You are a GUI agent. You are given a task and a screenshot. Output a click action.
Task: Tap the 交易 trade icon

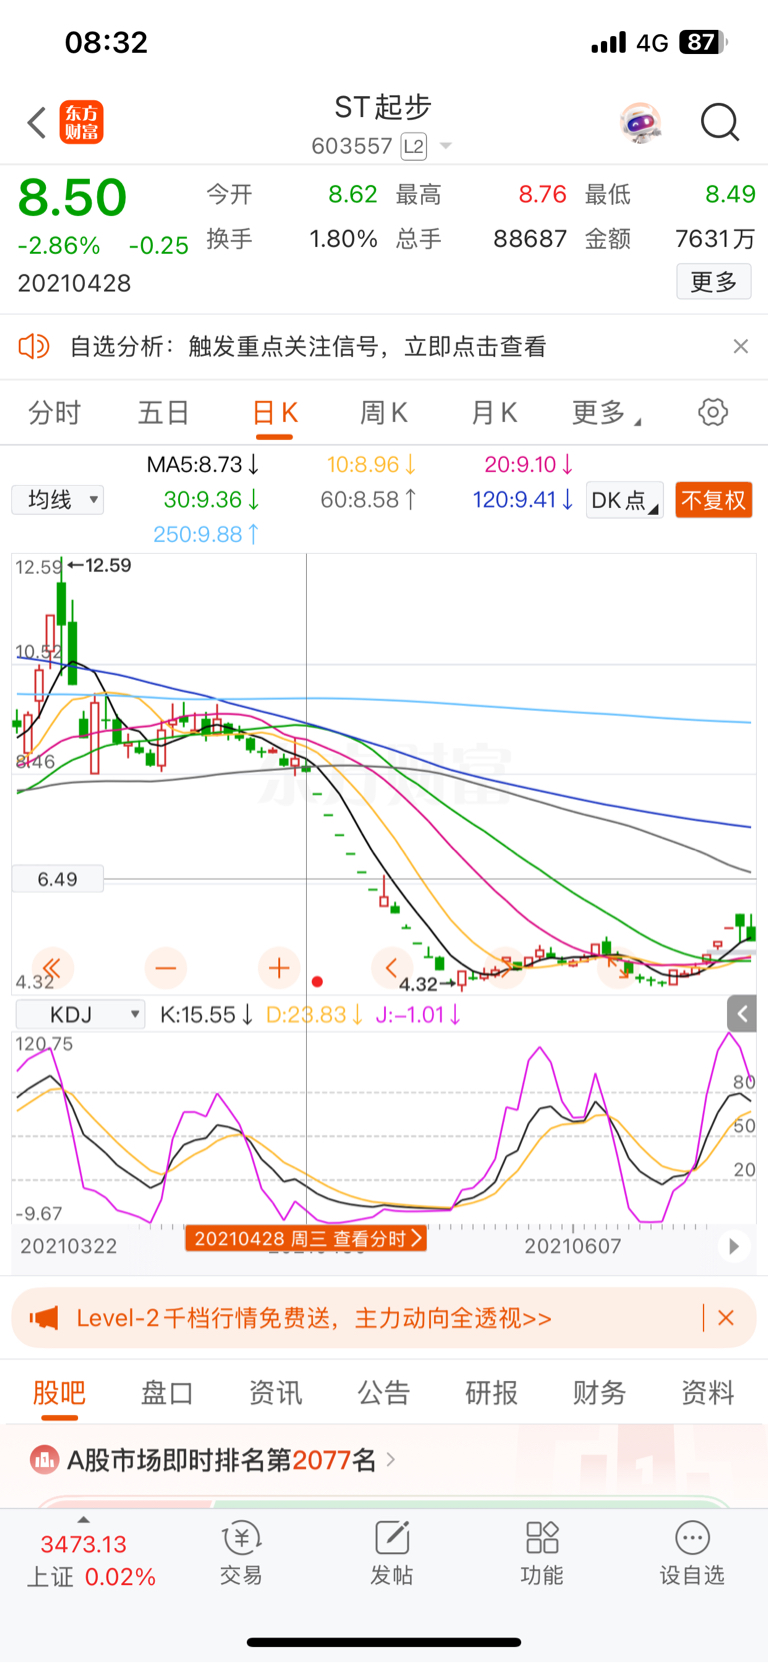(241, 1553)
